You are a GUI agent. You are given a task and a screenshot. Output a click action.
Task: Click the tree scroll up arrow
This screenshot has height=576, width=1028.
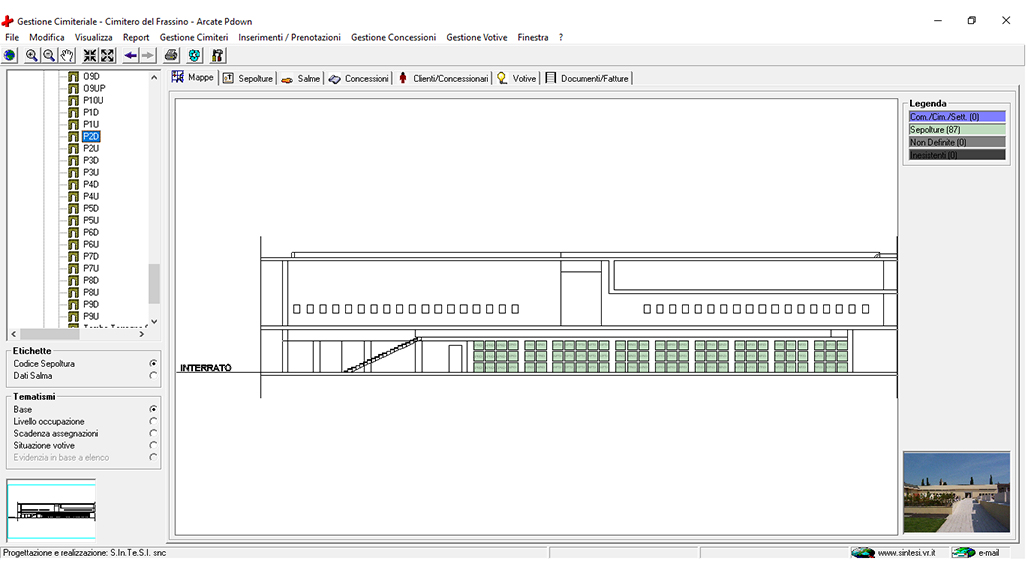click(154, 77)
